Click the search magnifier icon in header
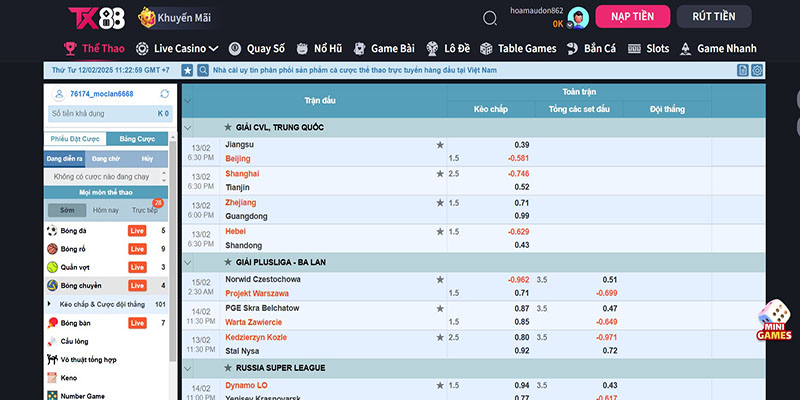Image resolution: width=800 pixels, height=400 pixels. click(489, 18)
